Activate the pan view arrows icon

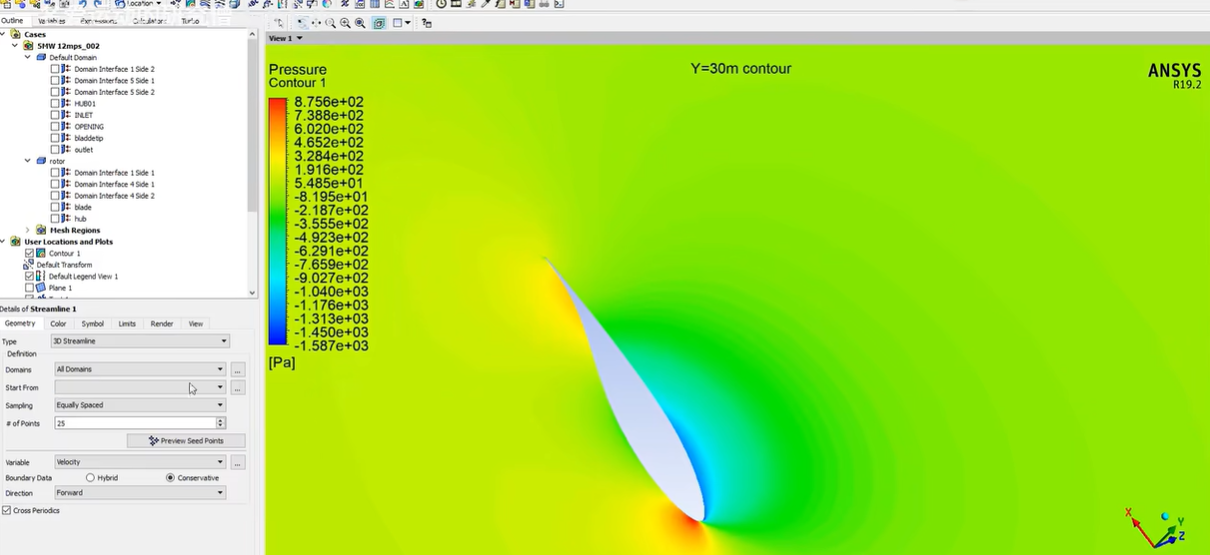pyautogui.click(x=316, y=23)
